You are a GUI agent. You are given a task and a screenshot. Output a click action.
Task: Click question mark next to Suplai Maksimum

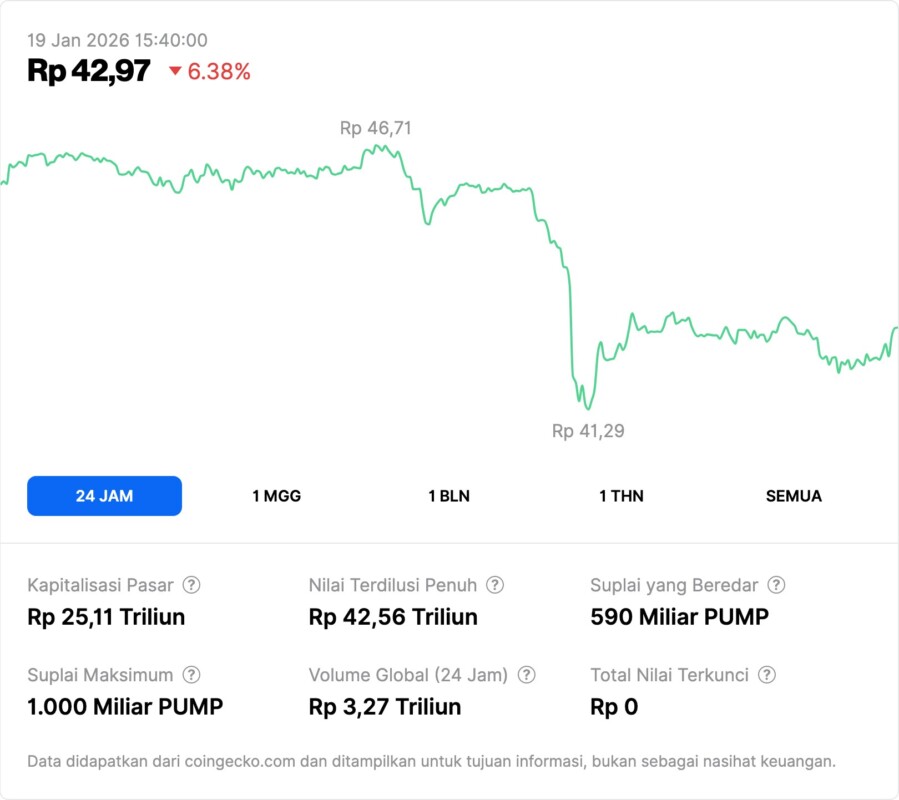[191, 675]
